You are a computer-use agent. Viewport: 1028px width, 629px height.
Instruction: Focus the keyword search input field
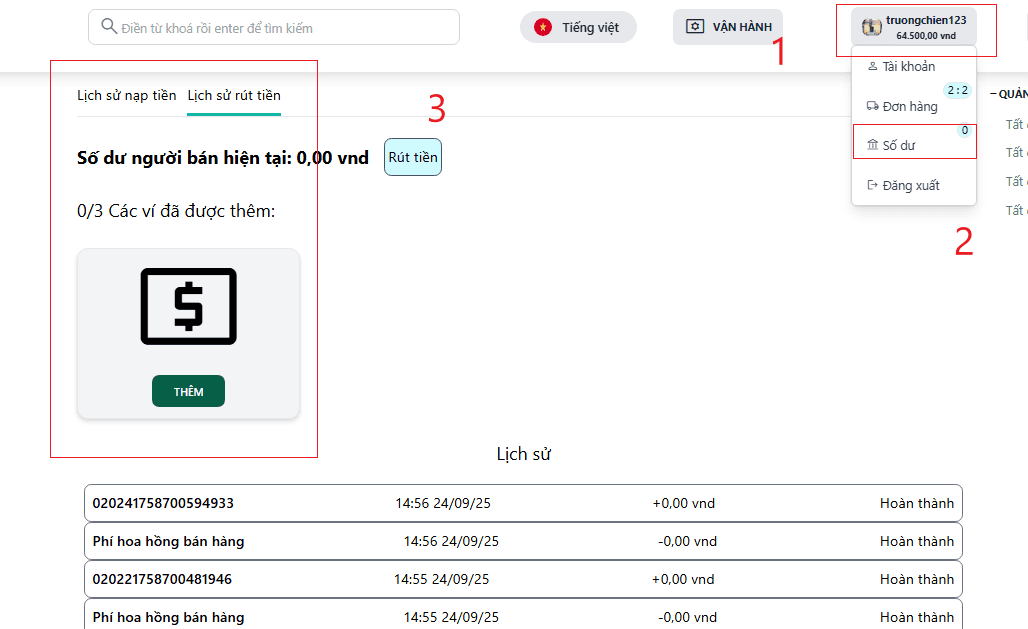(285, 28)
